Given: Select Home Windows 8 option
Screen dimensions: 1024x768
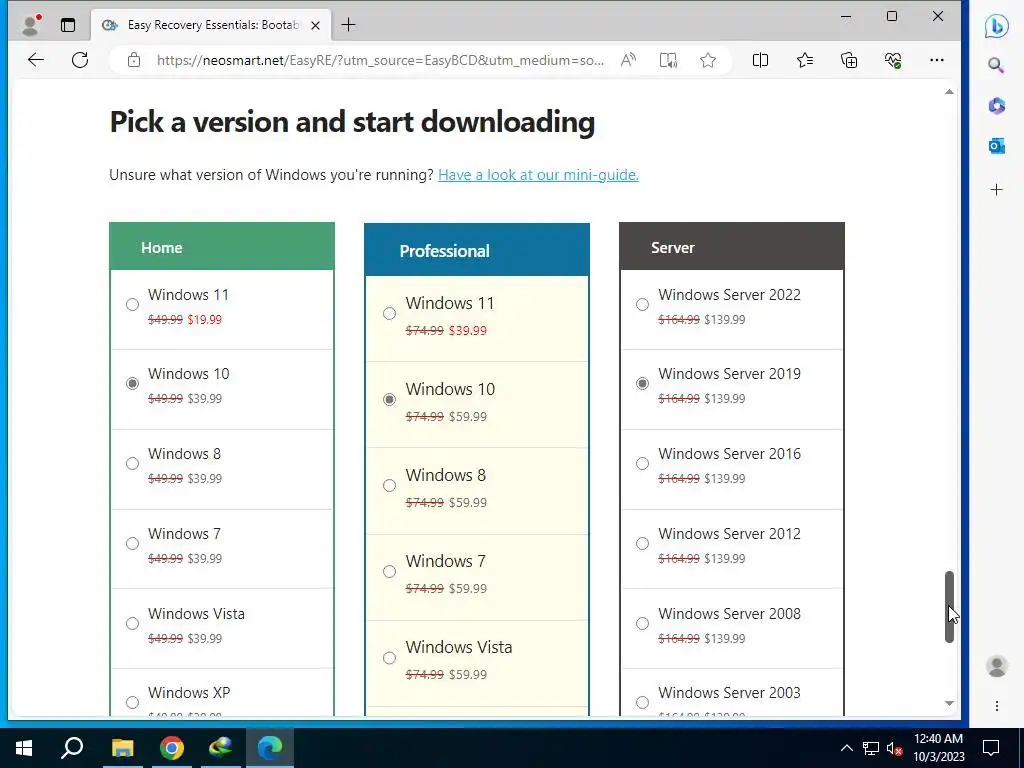Looking at the screenshot, I should click(133, 464).
